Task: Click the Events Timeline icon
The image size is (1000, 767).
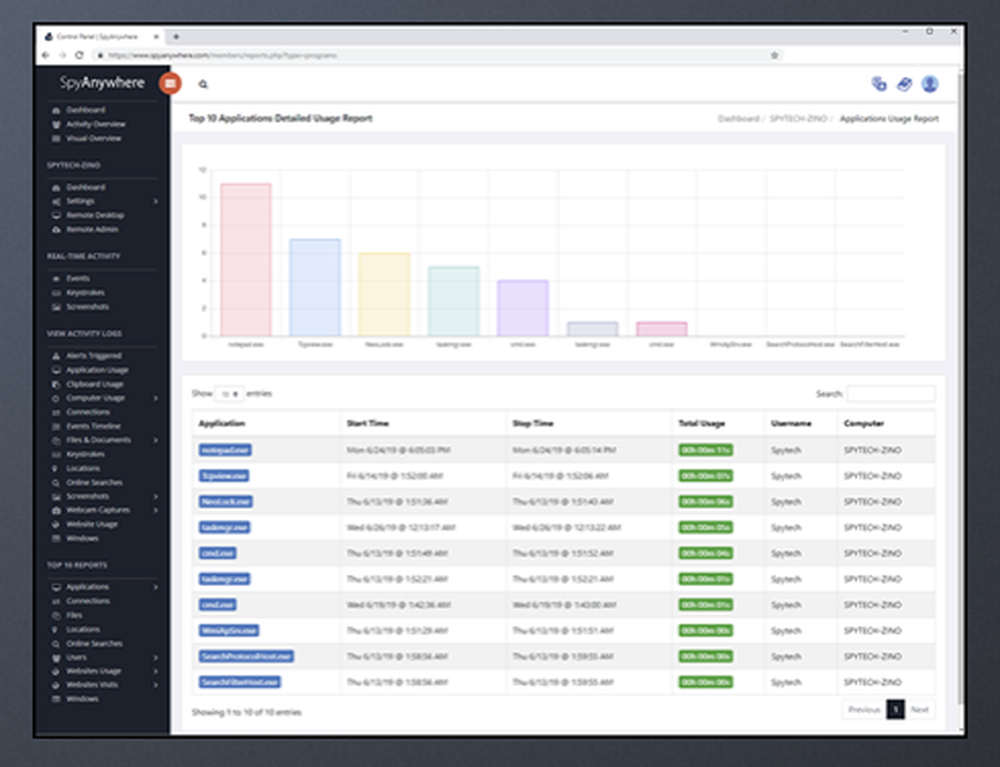Action: pyautogui.click(x=56, y=426)
